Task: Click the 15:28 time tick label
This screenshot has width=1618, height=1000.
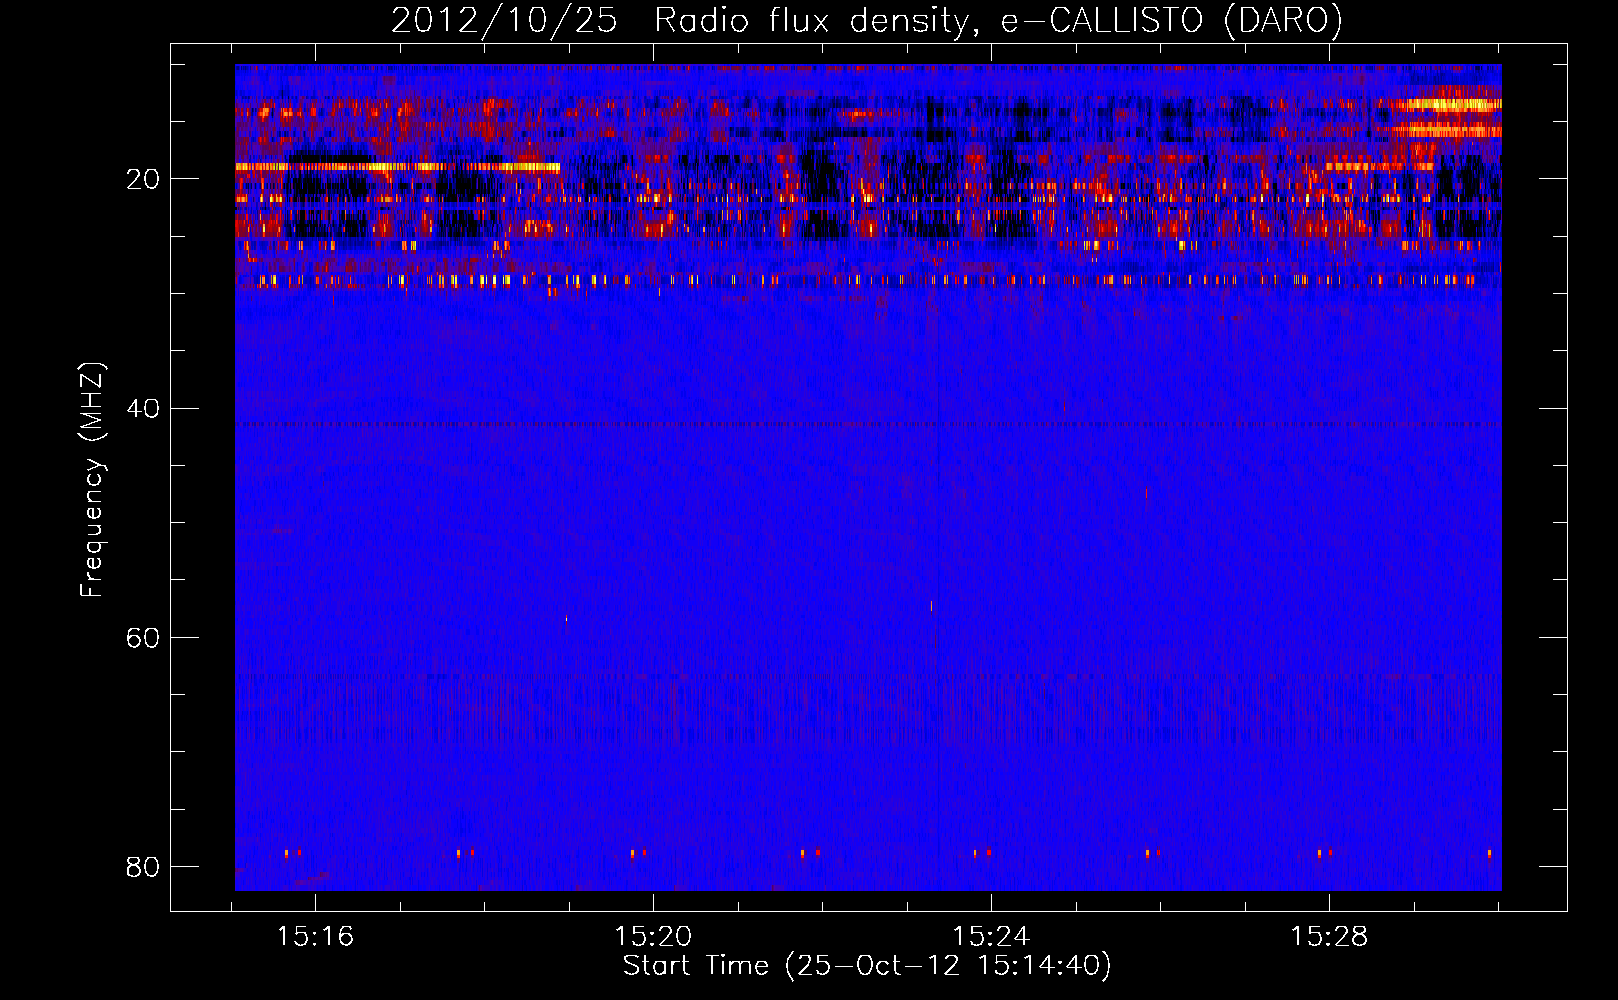Action: pyautogui.click(x=1329, y=937)
